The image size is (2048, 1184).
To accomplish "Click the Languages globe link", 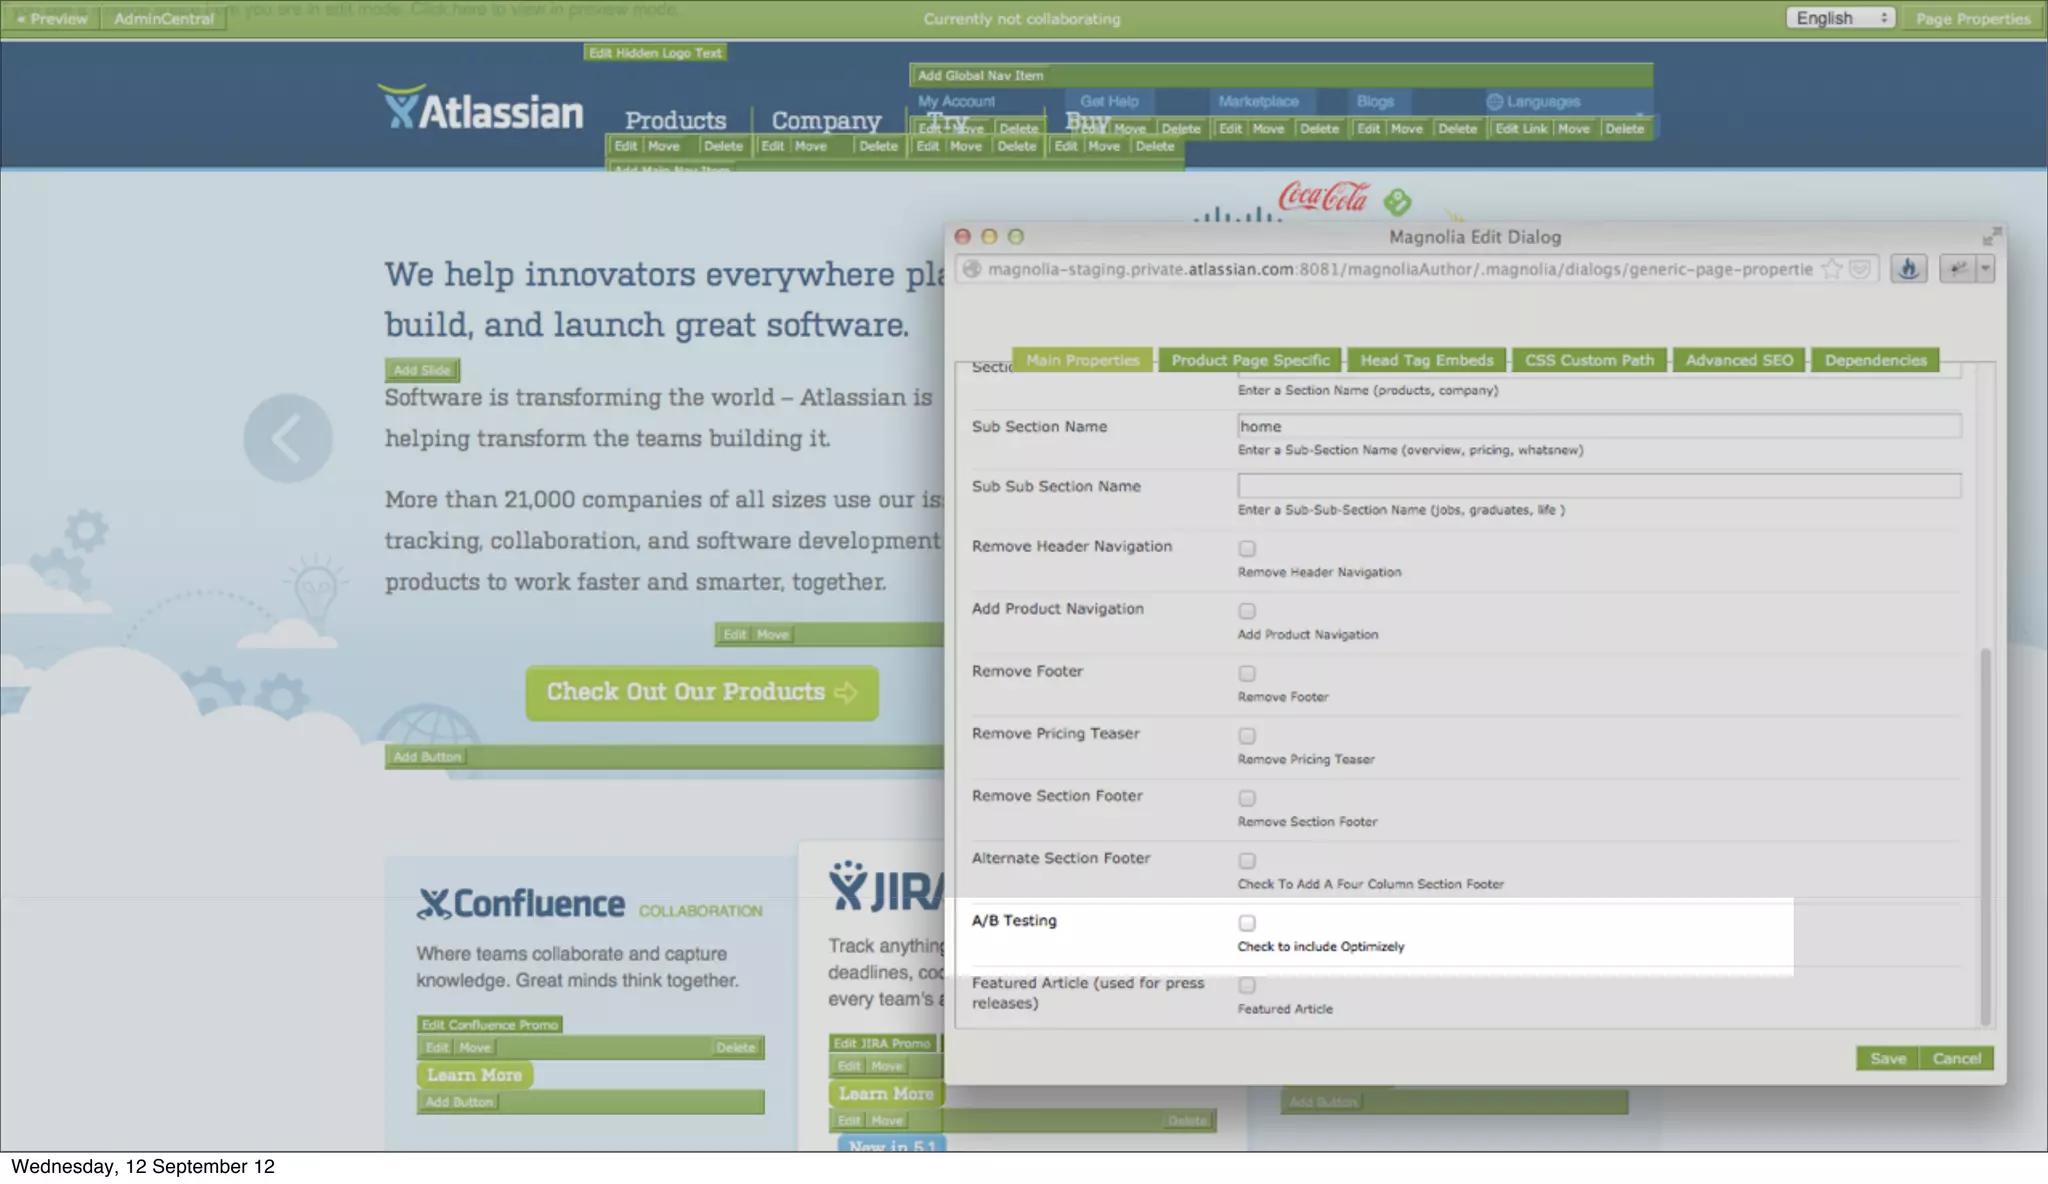I will pos(1534,101).
